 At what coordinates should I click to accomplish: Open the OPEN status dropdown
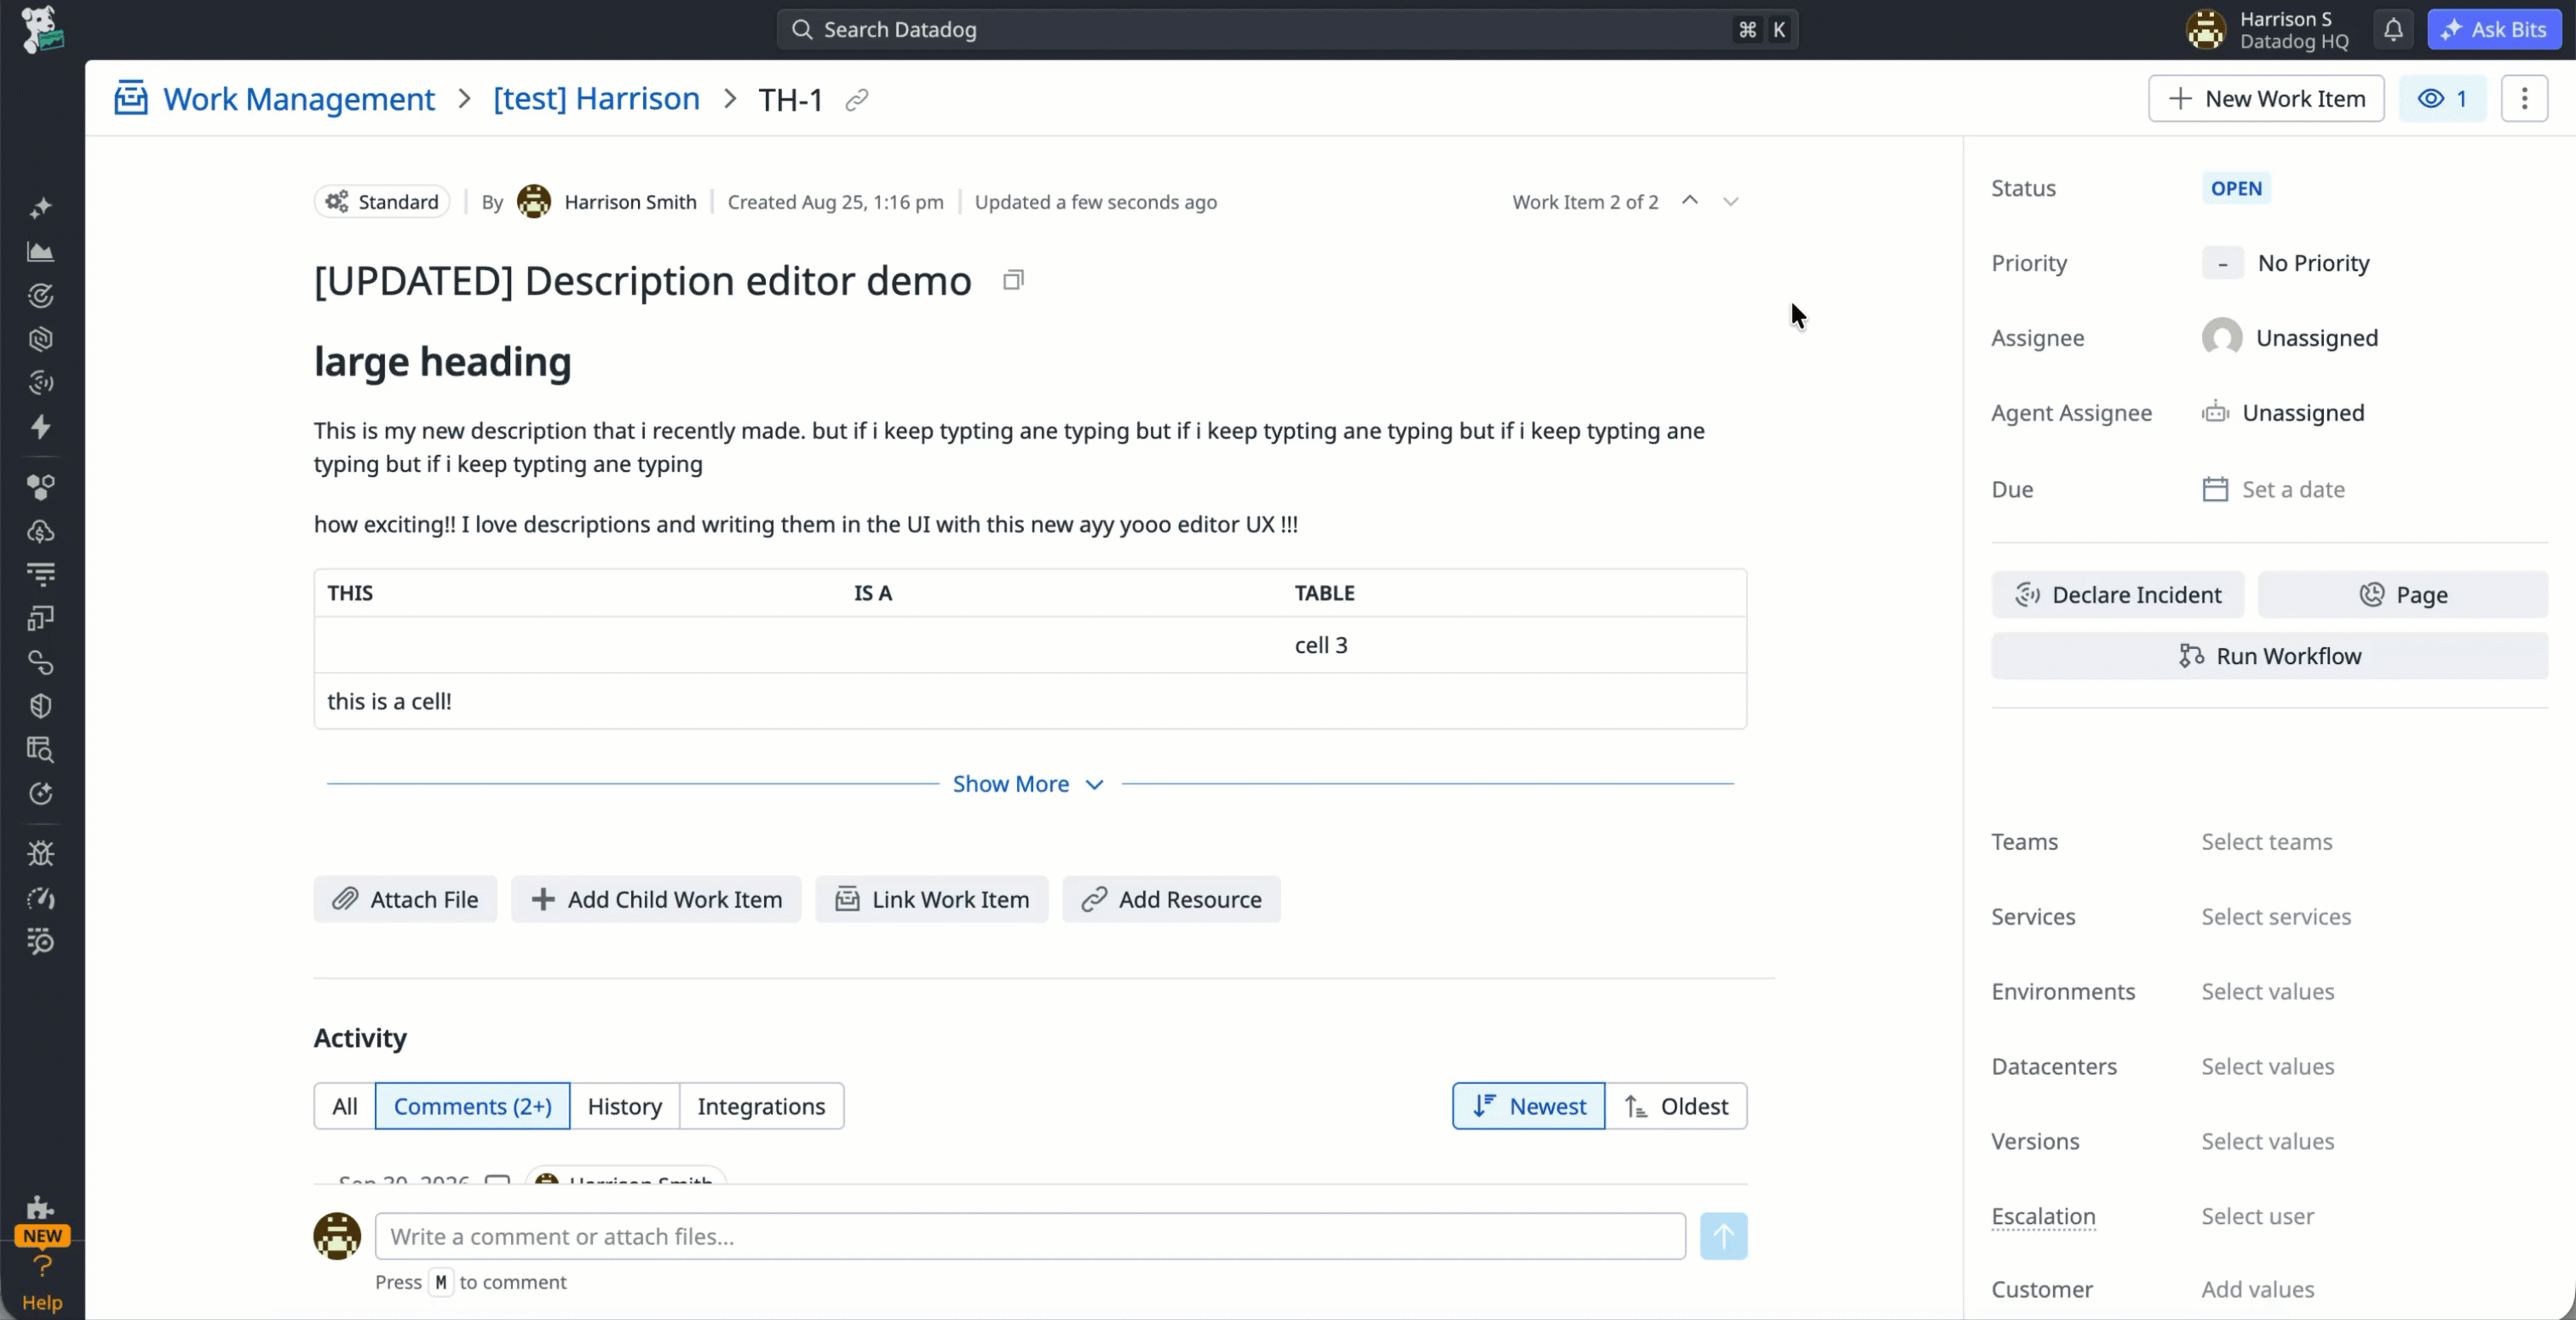pyautogui.click(x=2236, y=188)
